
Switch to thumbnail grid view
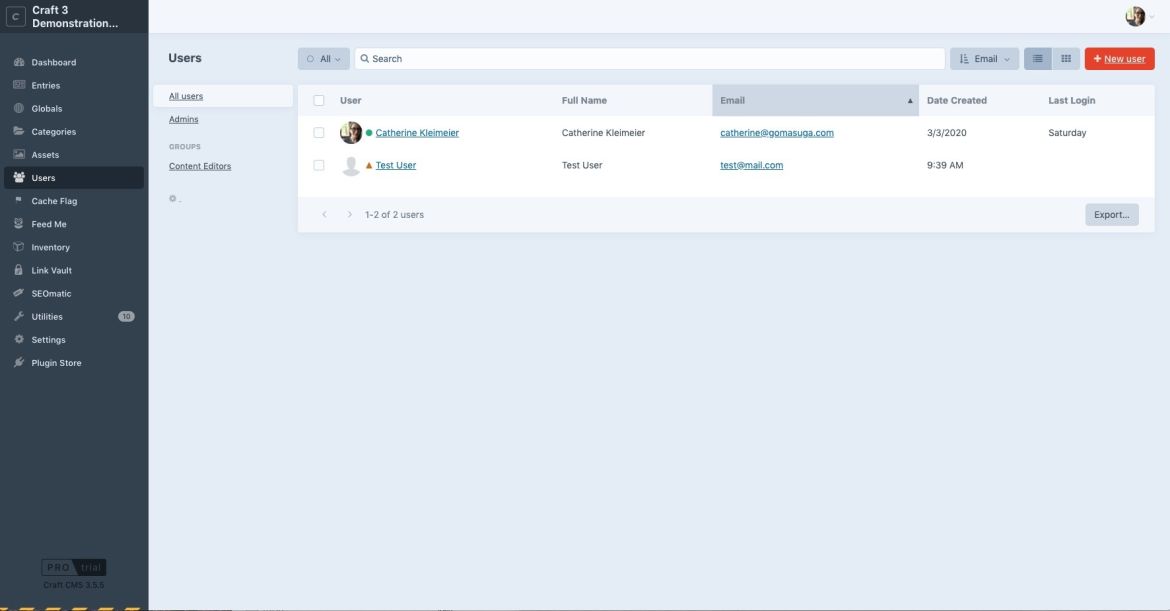tap(1064, 57)
